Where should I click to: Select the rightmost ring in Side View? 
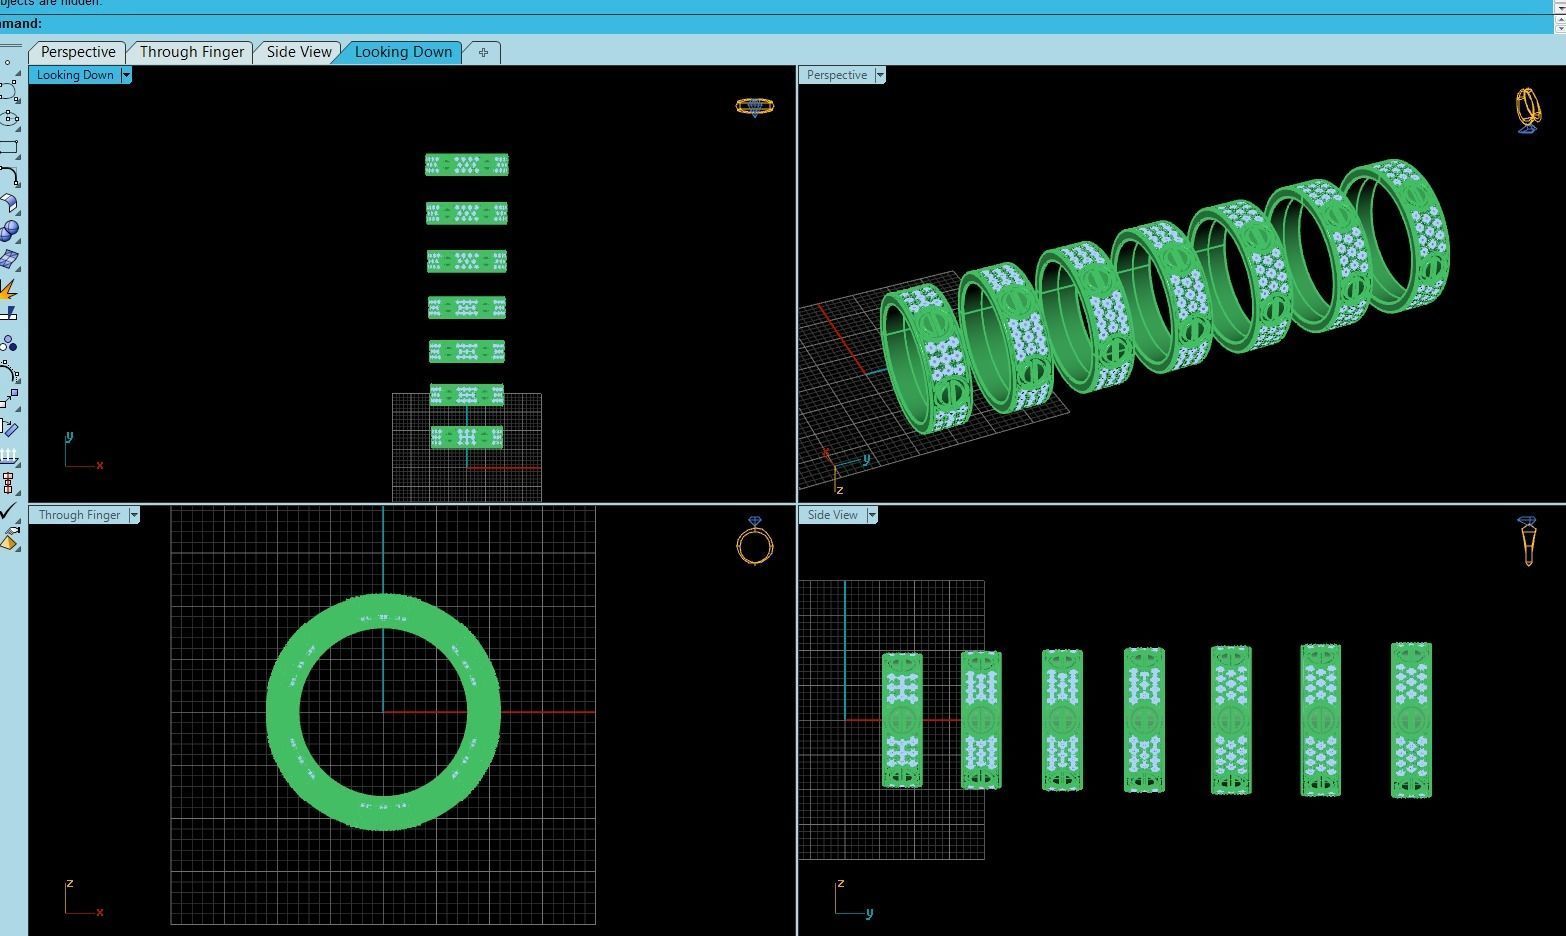point(1411,720)
